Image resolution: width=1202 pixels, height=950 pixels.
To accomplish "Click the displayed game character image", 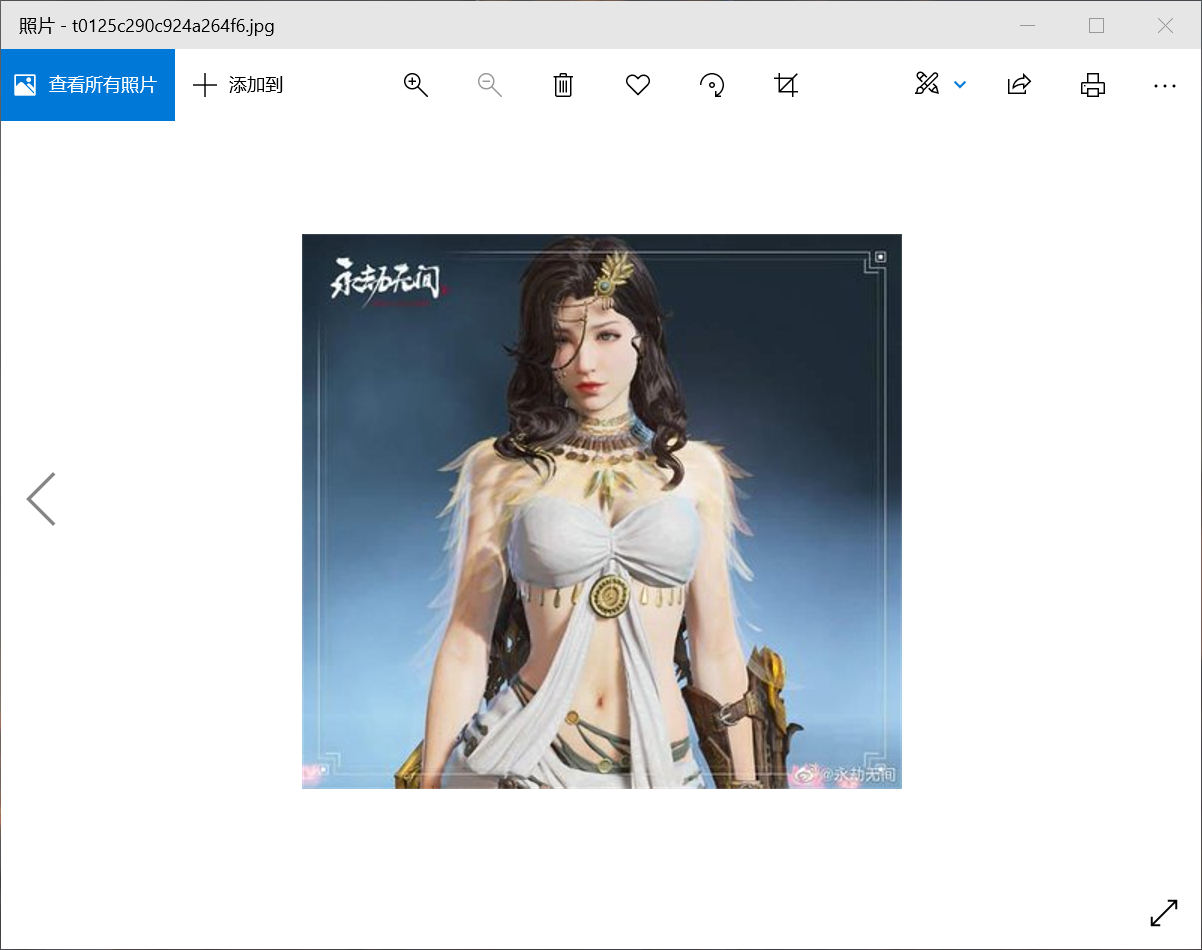I will pos(602,511).
